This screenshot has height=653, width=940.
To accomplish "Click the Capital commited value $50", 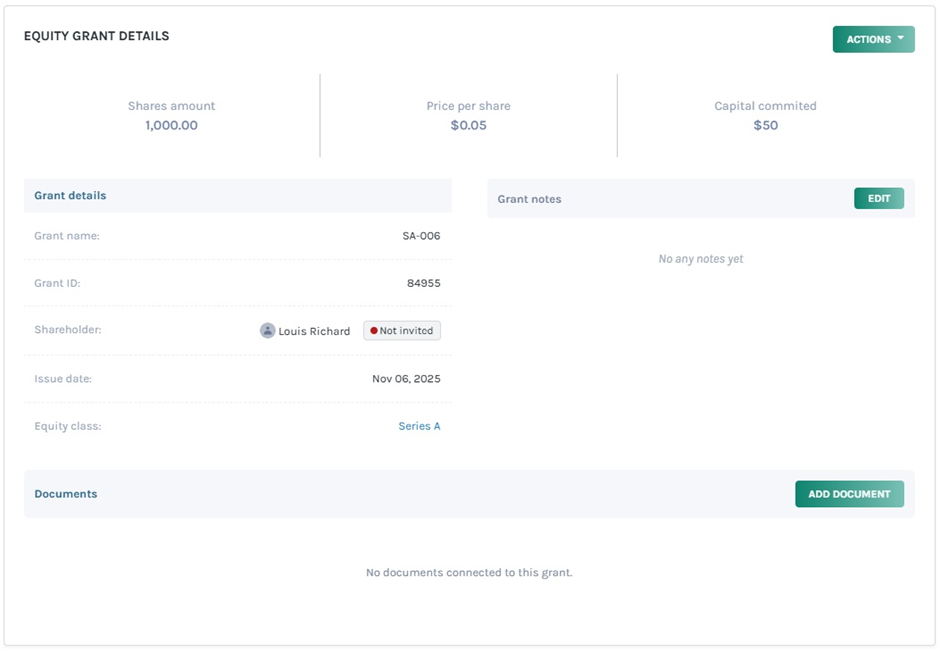I will click(765, 126).
